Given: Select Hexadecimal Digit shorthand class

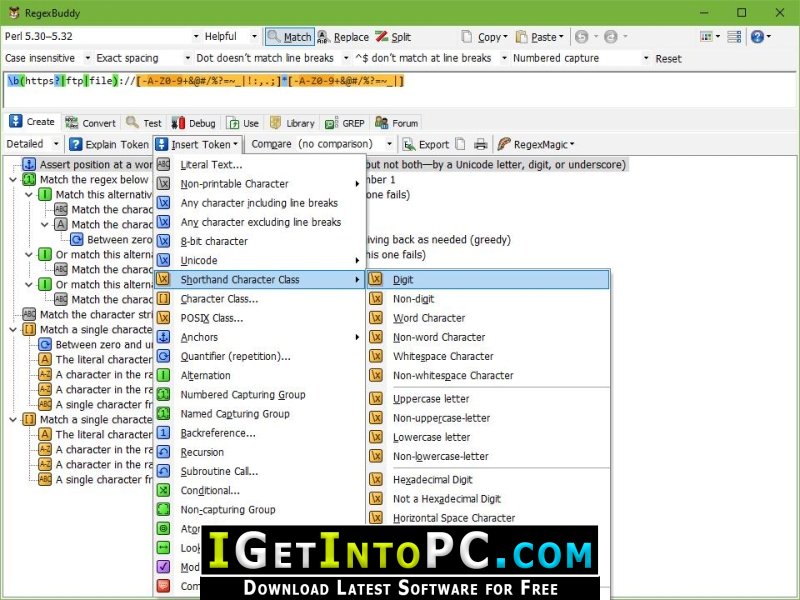Looking at the screenshot, I should (x=488, y=479).
